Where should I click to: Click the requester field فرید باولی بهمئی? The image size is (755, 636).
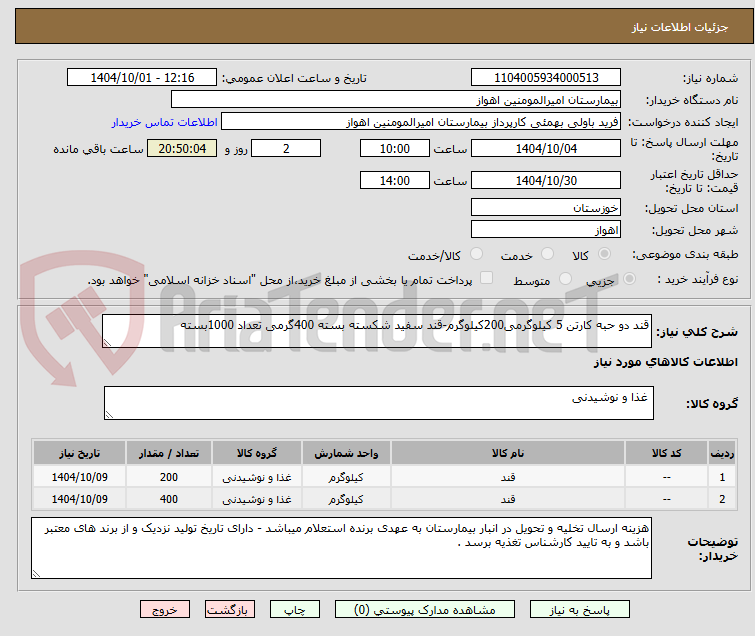(x=421, y=122)
